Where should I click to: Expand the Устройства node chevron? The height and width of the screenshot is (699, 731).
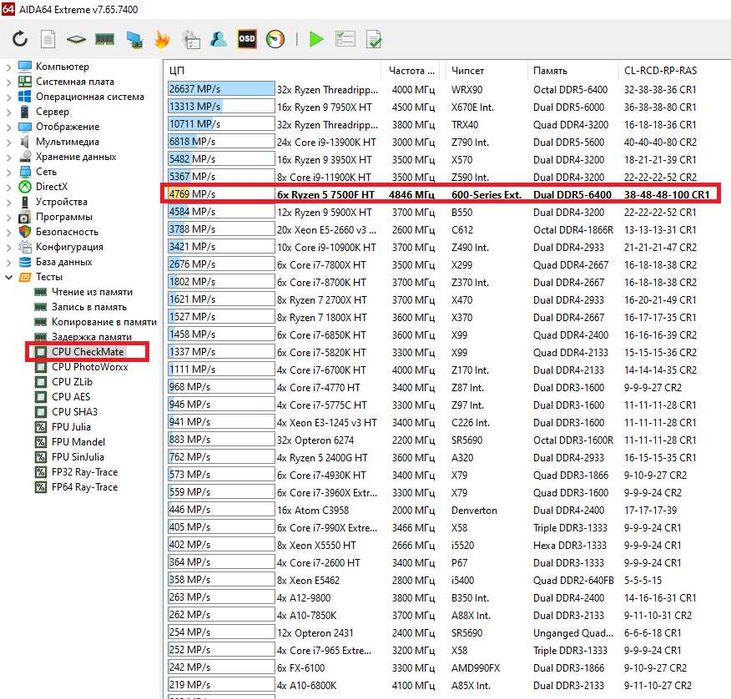[9, 202]
